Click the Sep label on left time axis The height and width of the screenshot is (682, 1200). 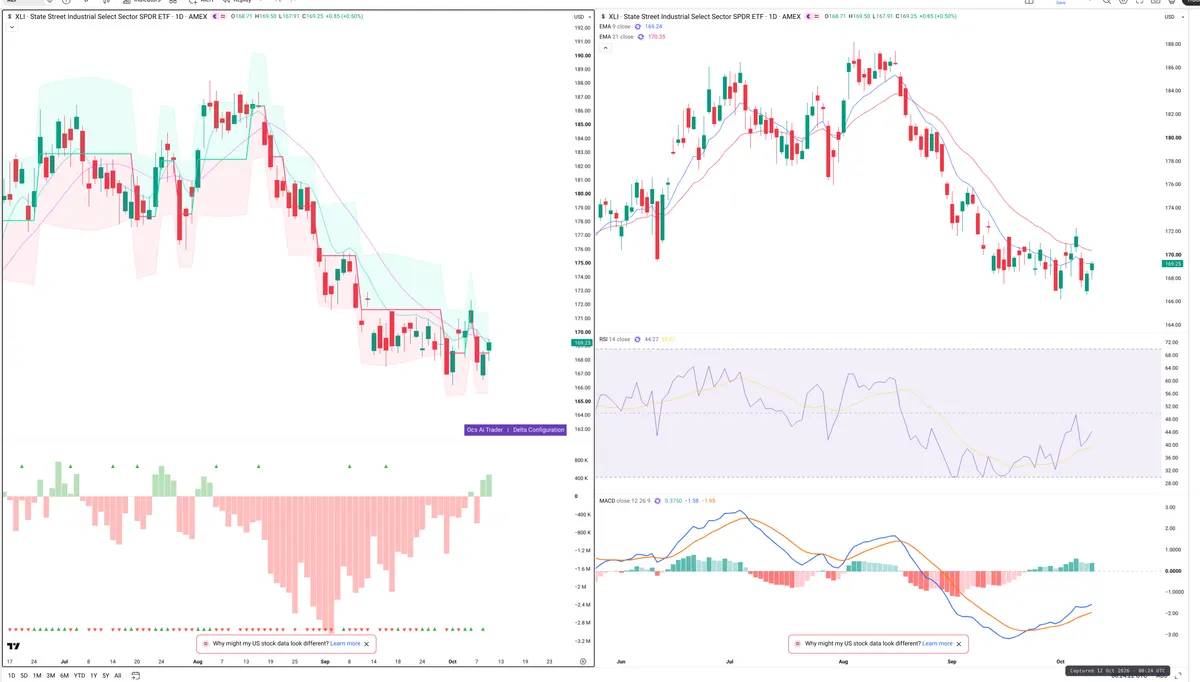pos(325,661)
